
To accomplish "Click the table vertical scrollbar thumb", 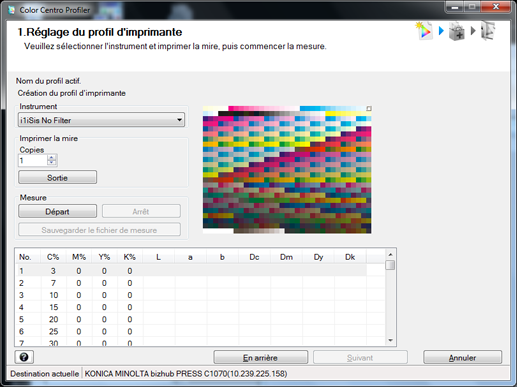I will coord(390,265).
